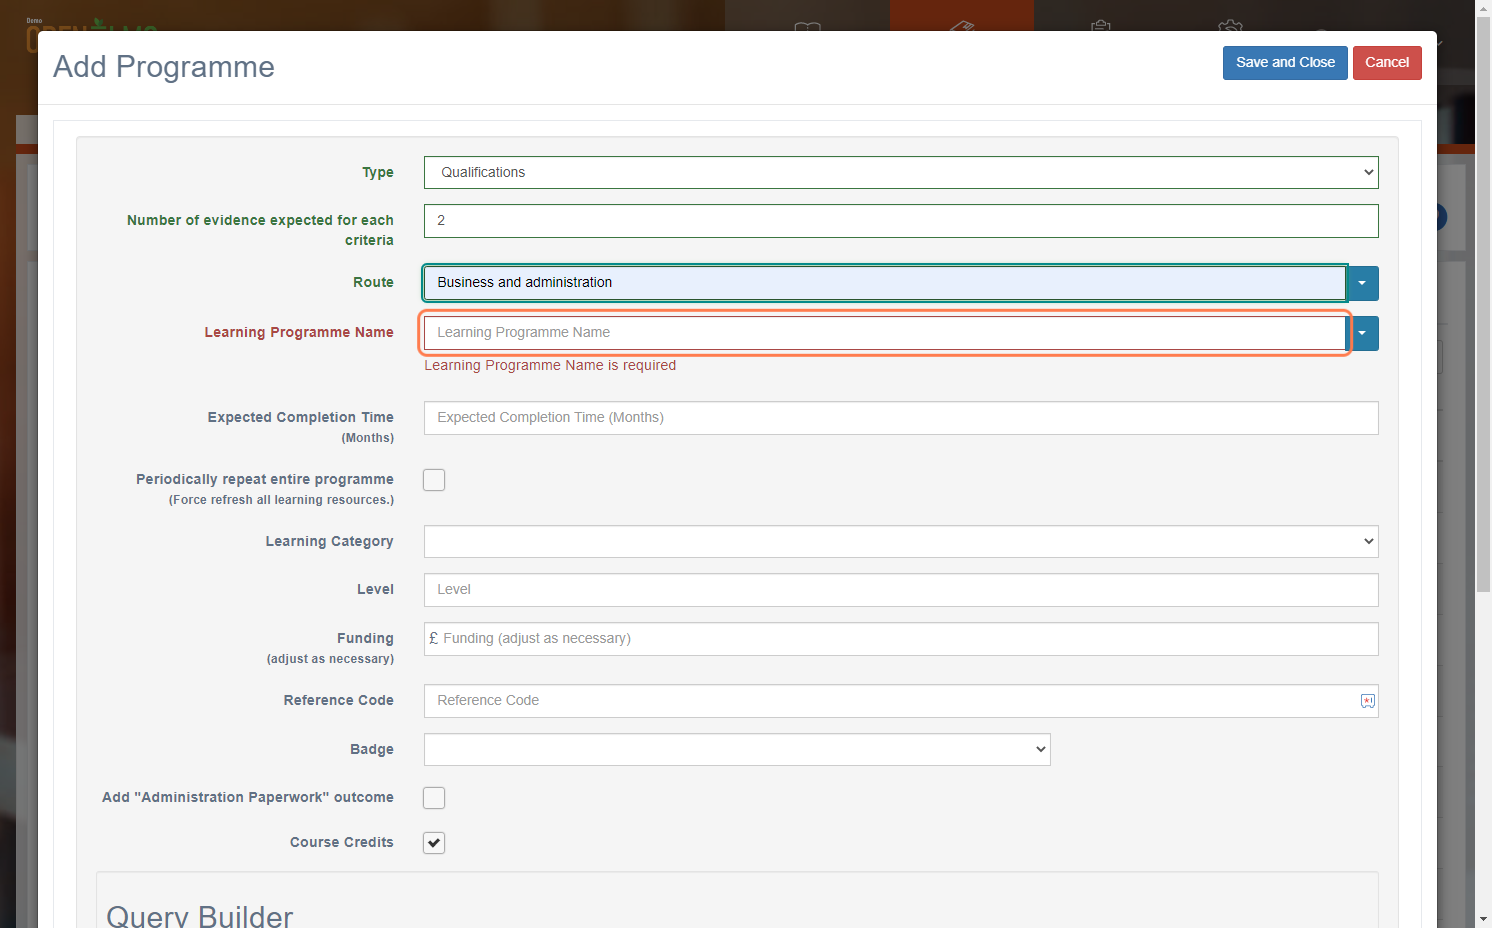Open the Badge dropdown
This screenshot has width=1492, height=928.
[737, 749]
